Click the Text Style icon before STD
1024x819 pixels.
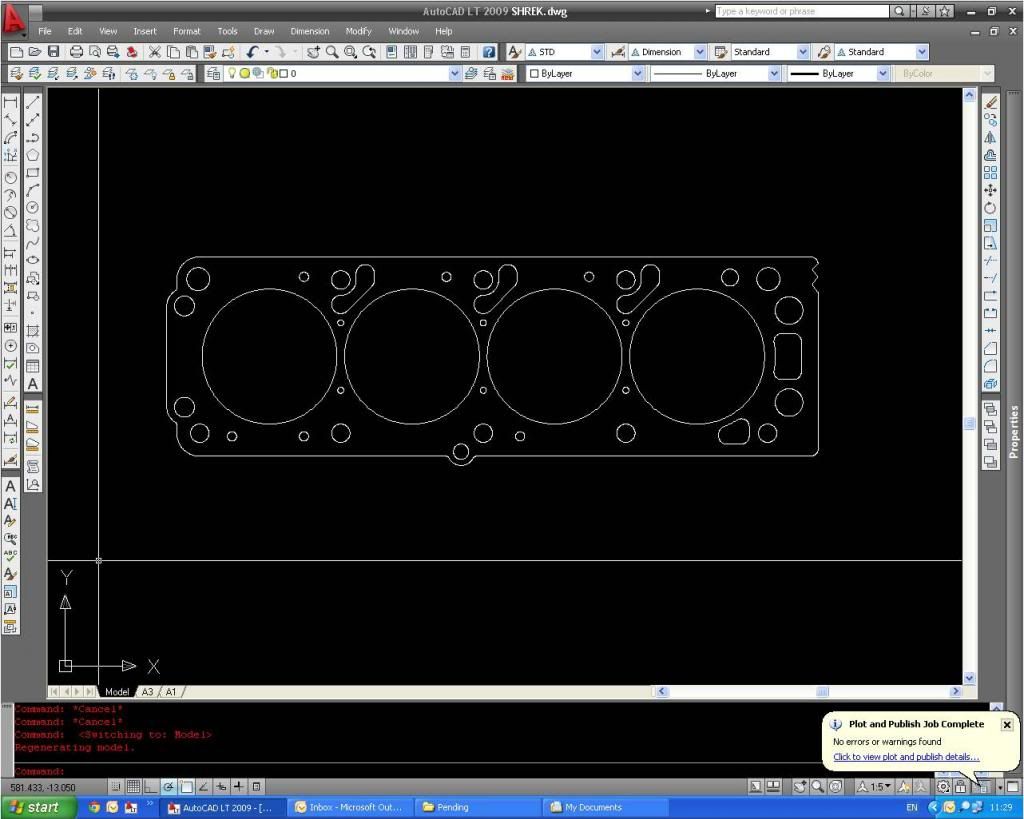515,52
